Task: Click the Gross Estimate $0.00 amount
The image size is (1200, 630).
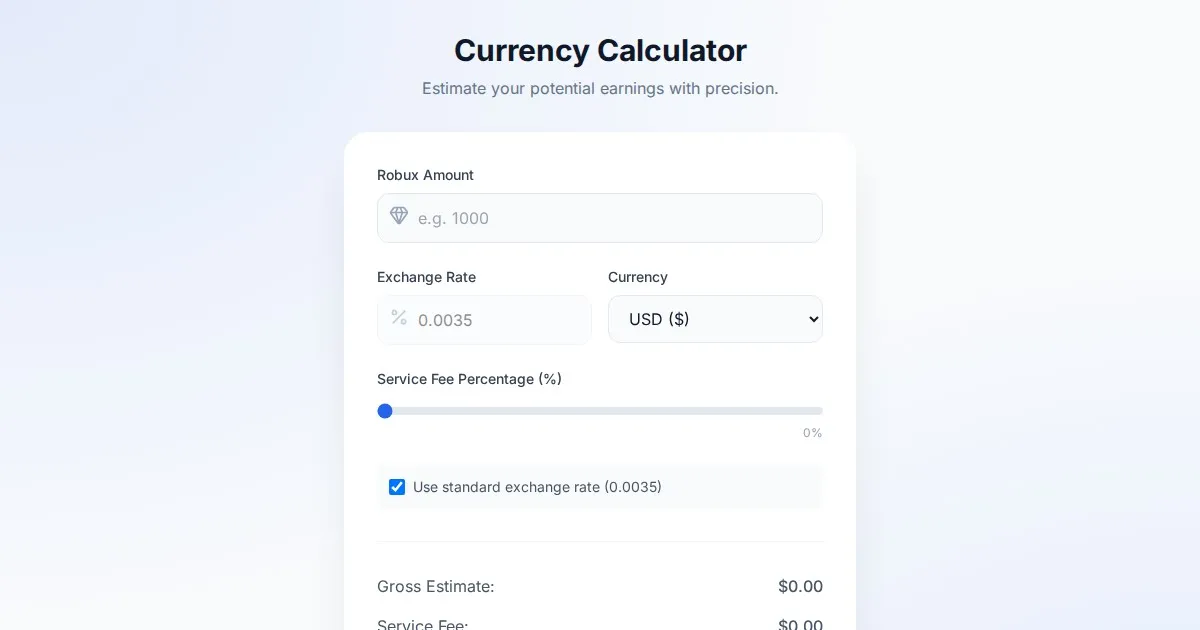Action: pyautogui.click(x=800, y=586)
